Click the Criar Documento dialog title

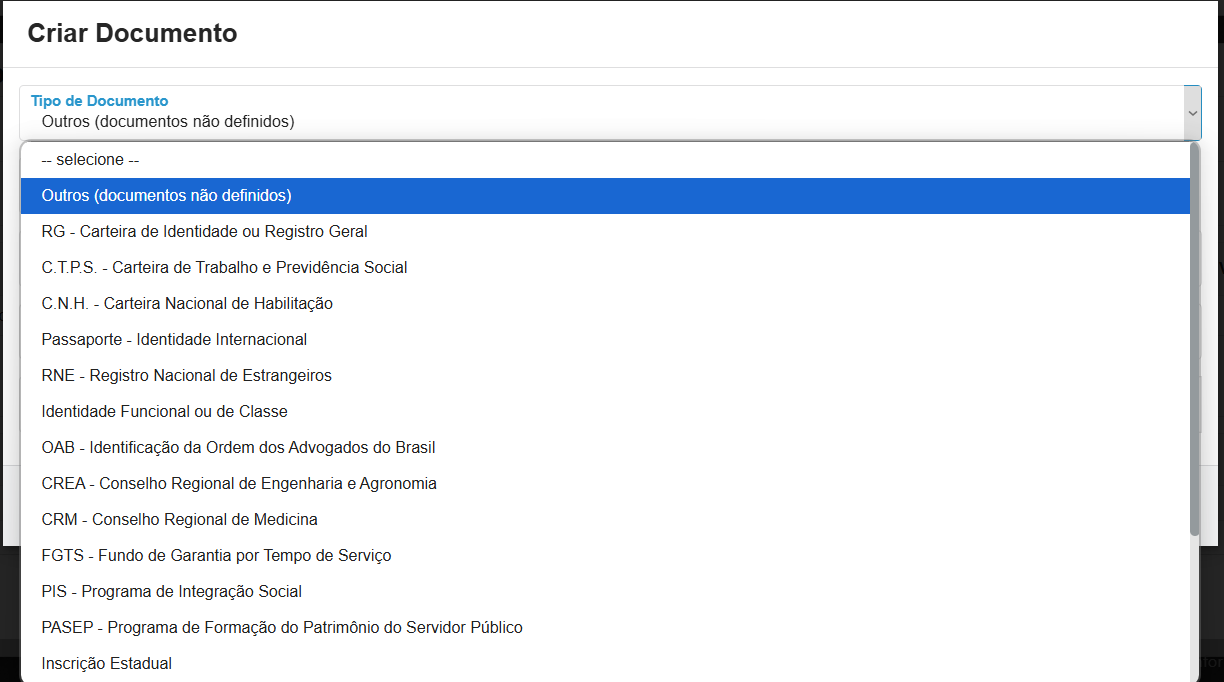coord(132,33)
